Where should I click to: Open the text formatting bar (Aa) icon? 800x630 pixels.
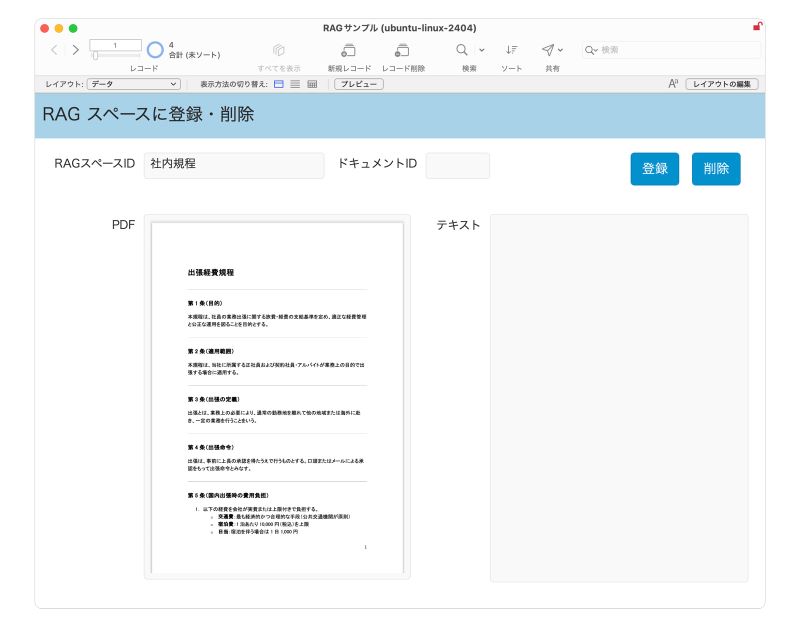click(x=674, y=84)
